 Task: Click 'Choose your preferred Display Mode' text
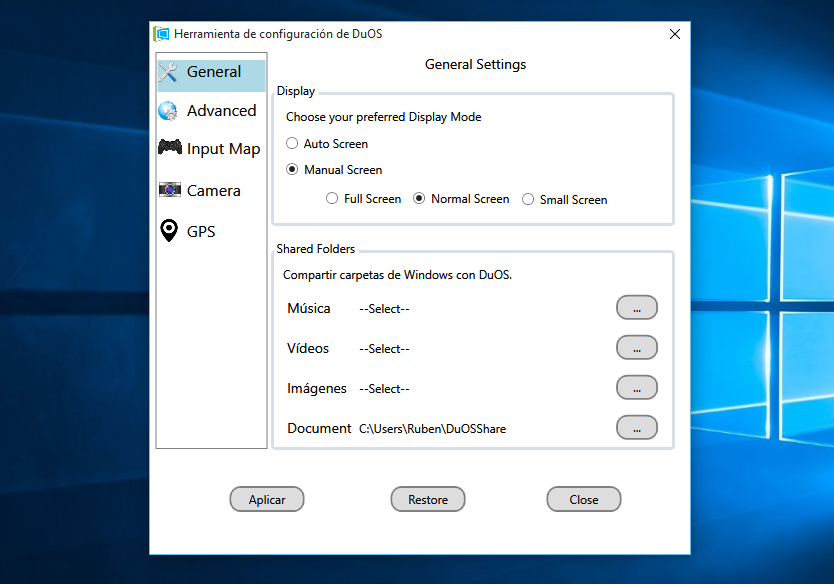(x=383, y=117)
